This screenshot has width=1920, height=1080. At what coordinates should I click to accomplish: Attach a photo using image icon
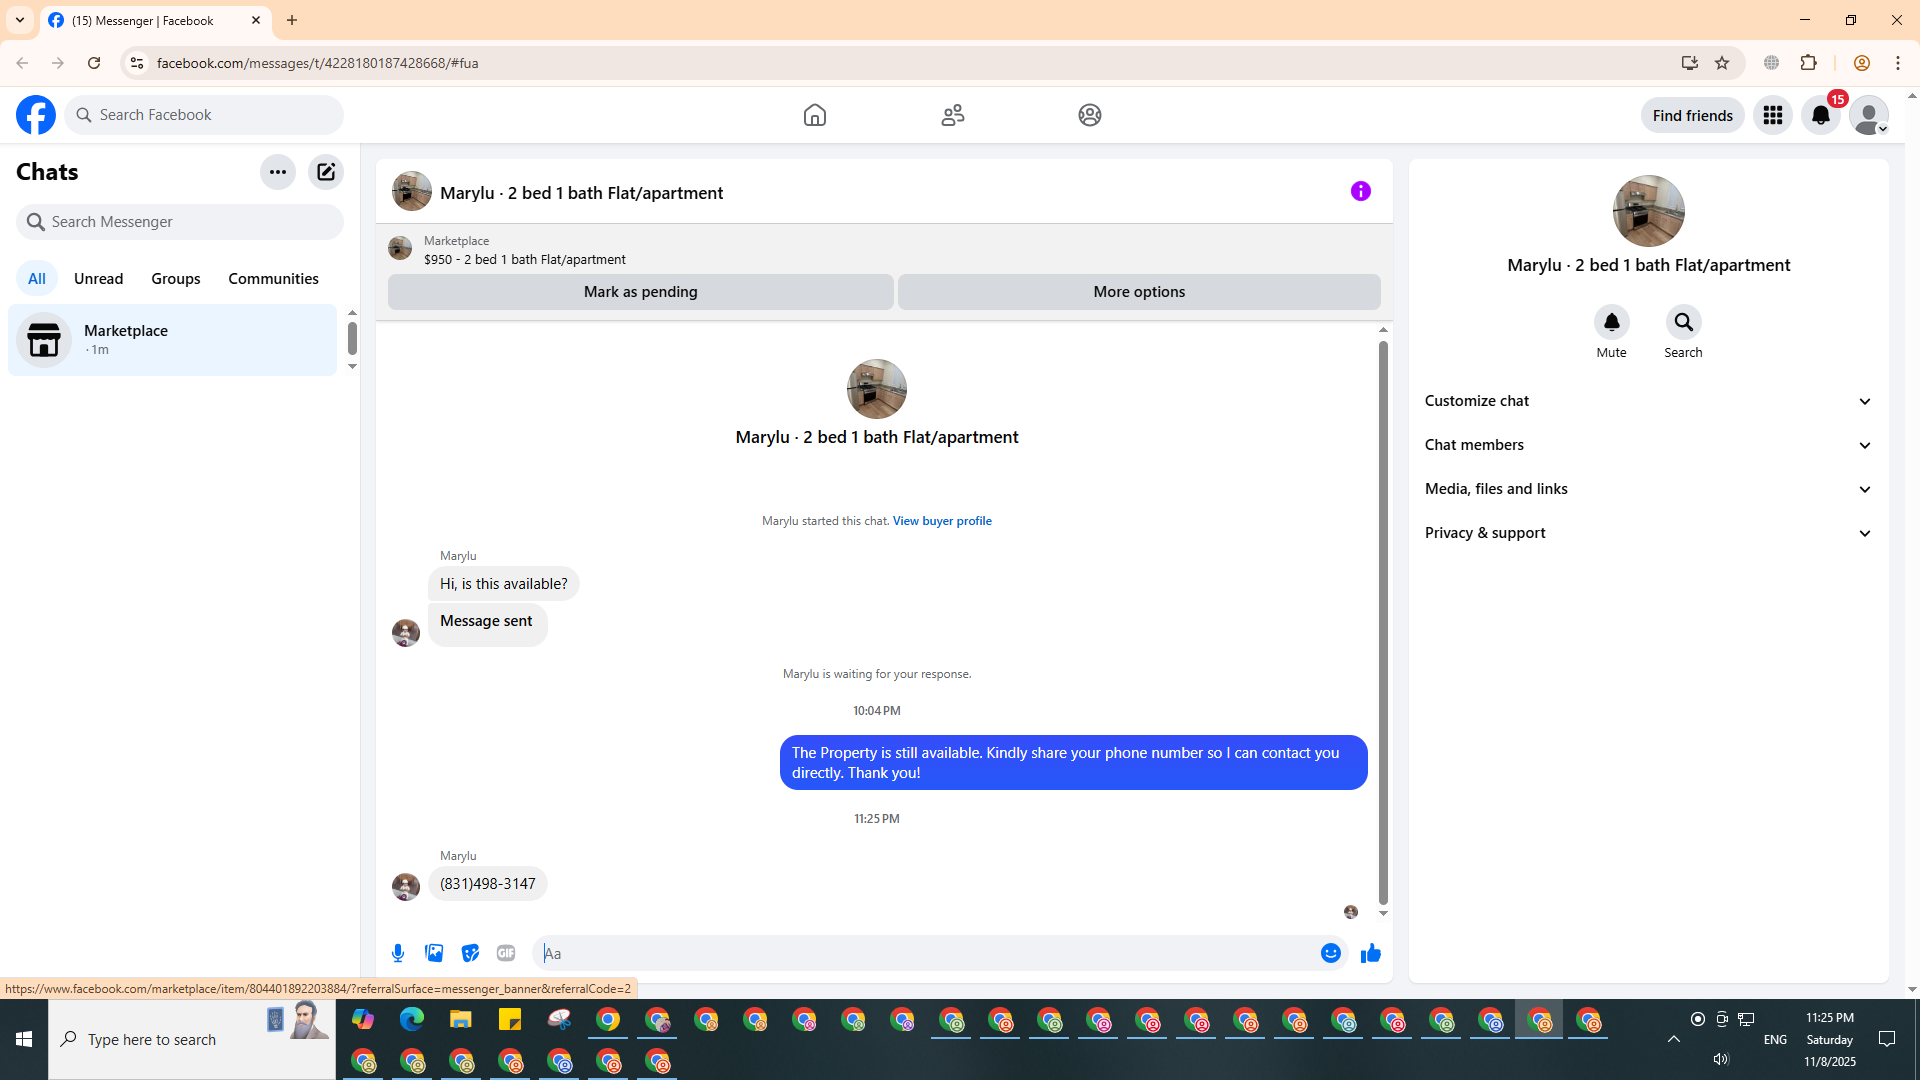434,953
